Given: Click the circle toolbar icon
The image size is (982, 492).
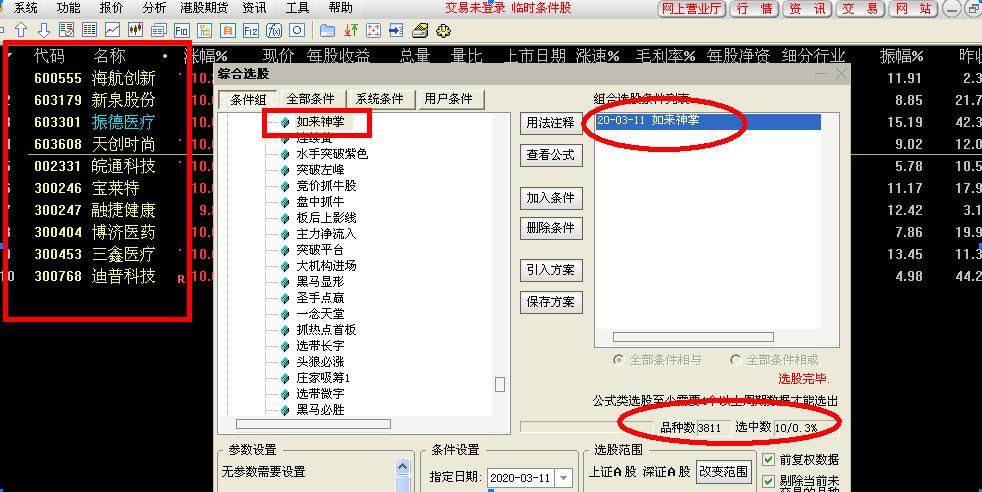Looking at the screenshot, I should pos(297,30).
